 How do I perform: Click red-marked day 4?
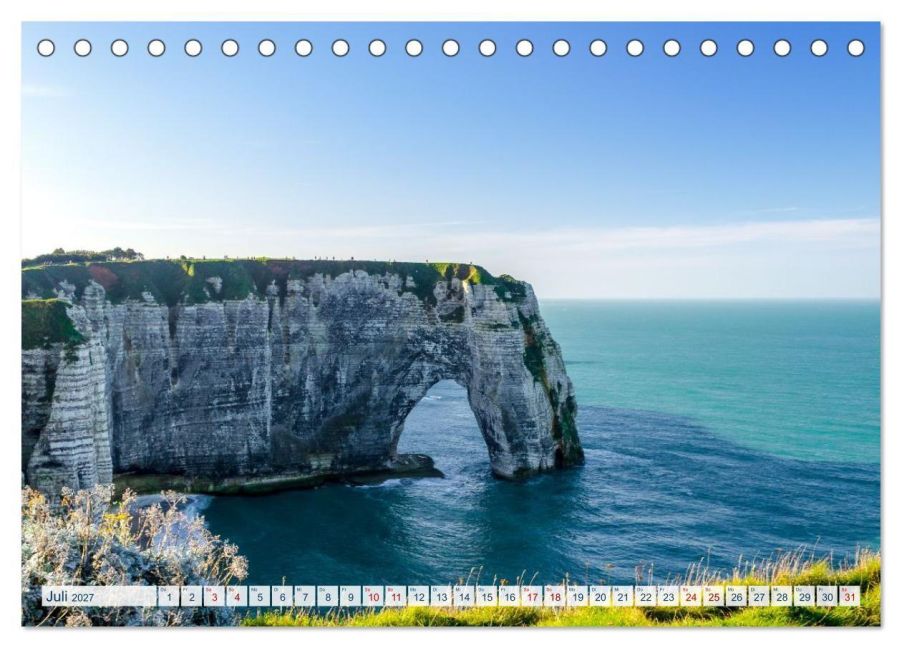(236, 596)
